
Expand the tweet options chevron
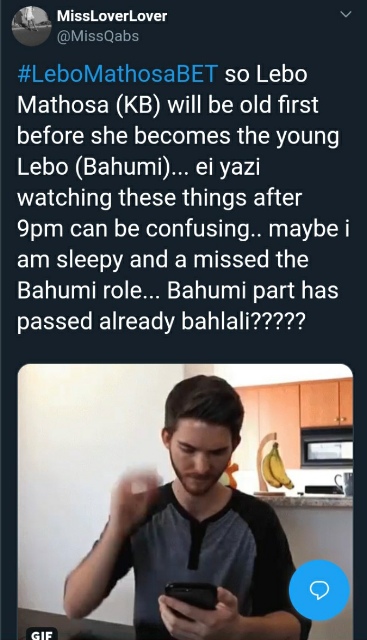346,14
